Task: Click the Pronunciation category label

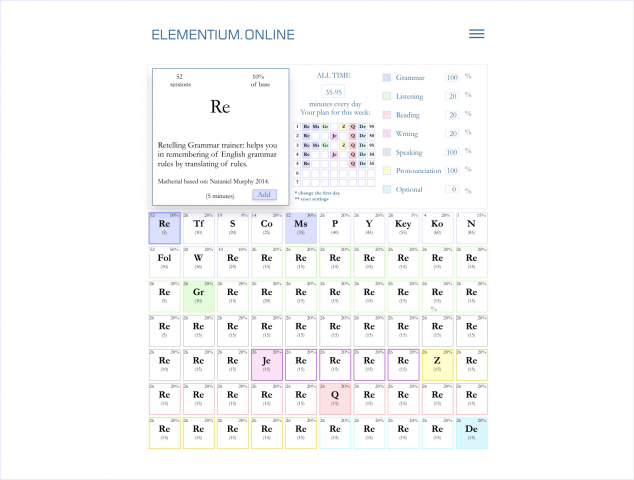Action: 418,171
